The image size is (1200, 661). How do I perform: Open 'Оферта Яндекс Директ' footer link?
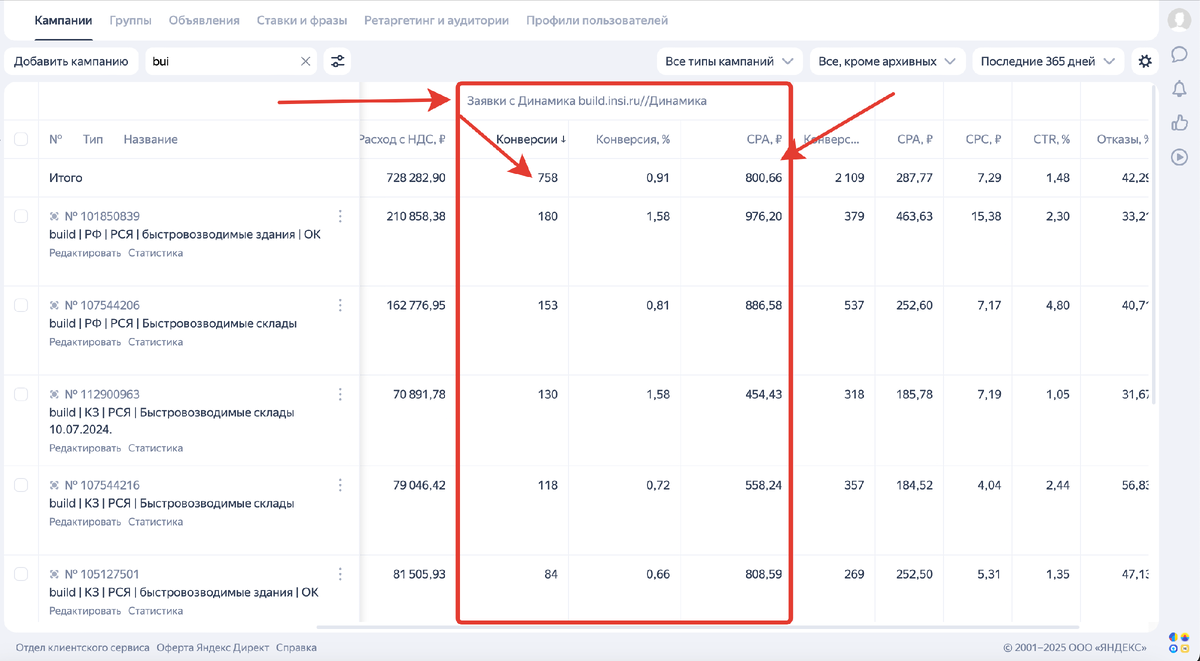(x=213, y=647)
